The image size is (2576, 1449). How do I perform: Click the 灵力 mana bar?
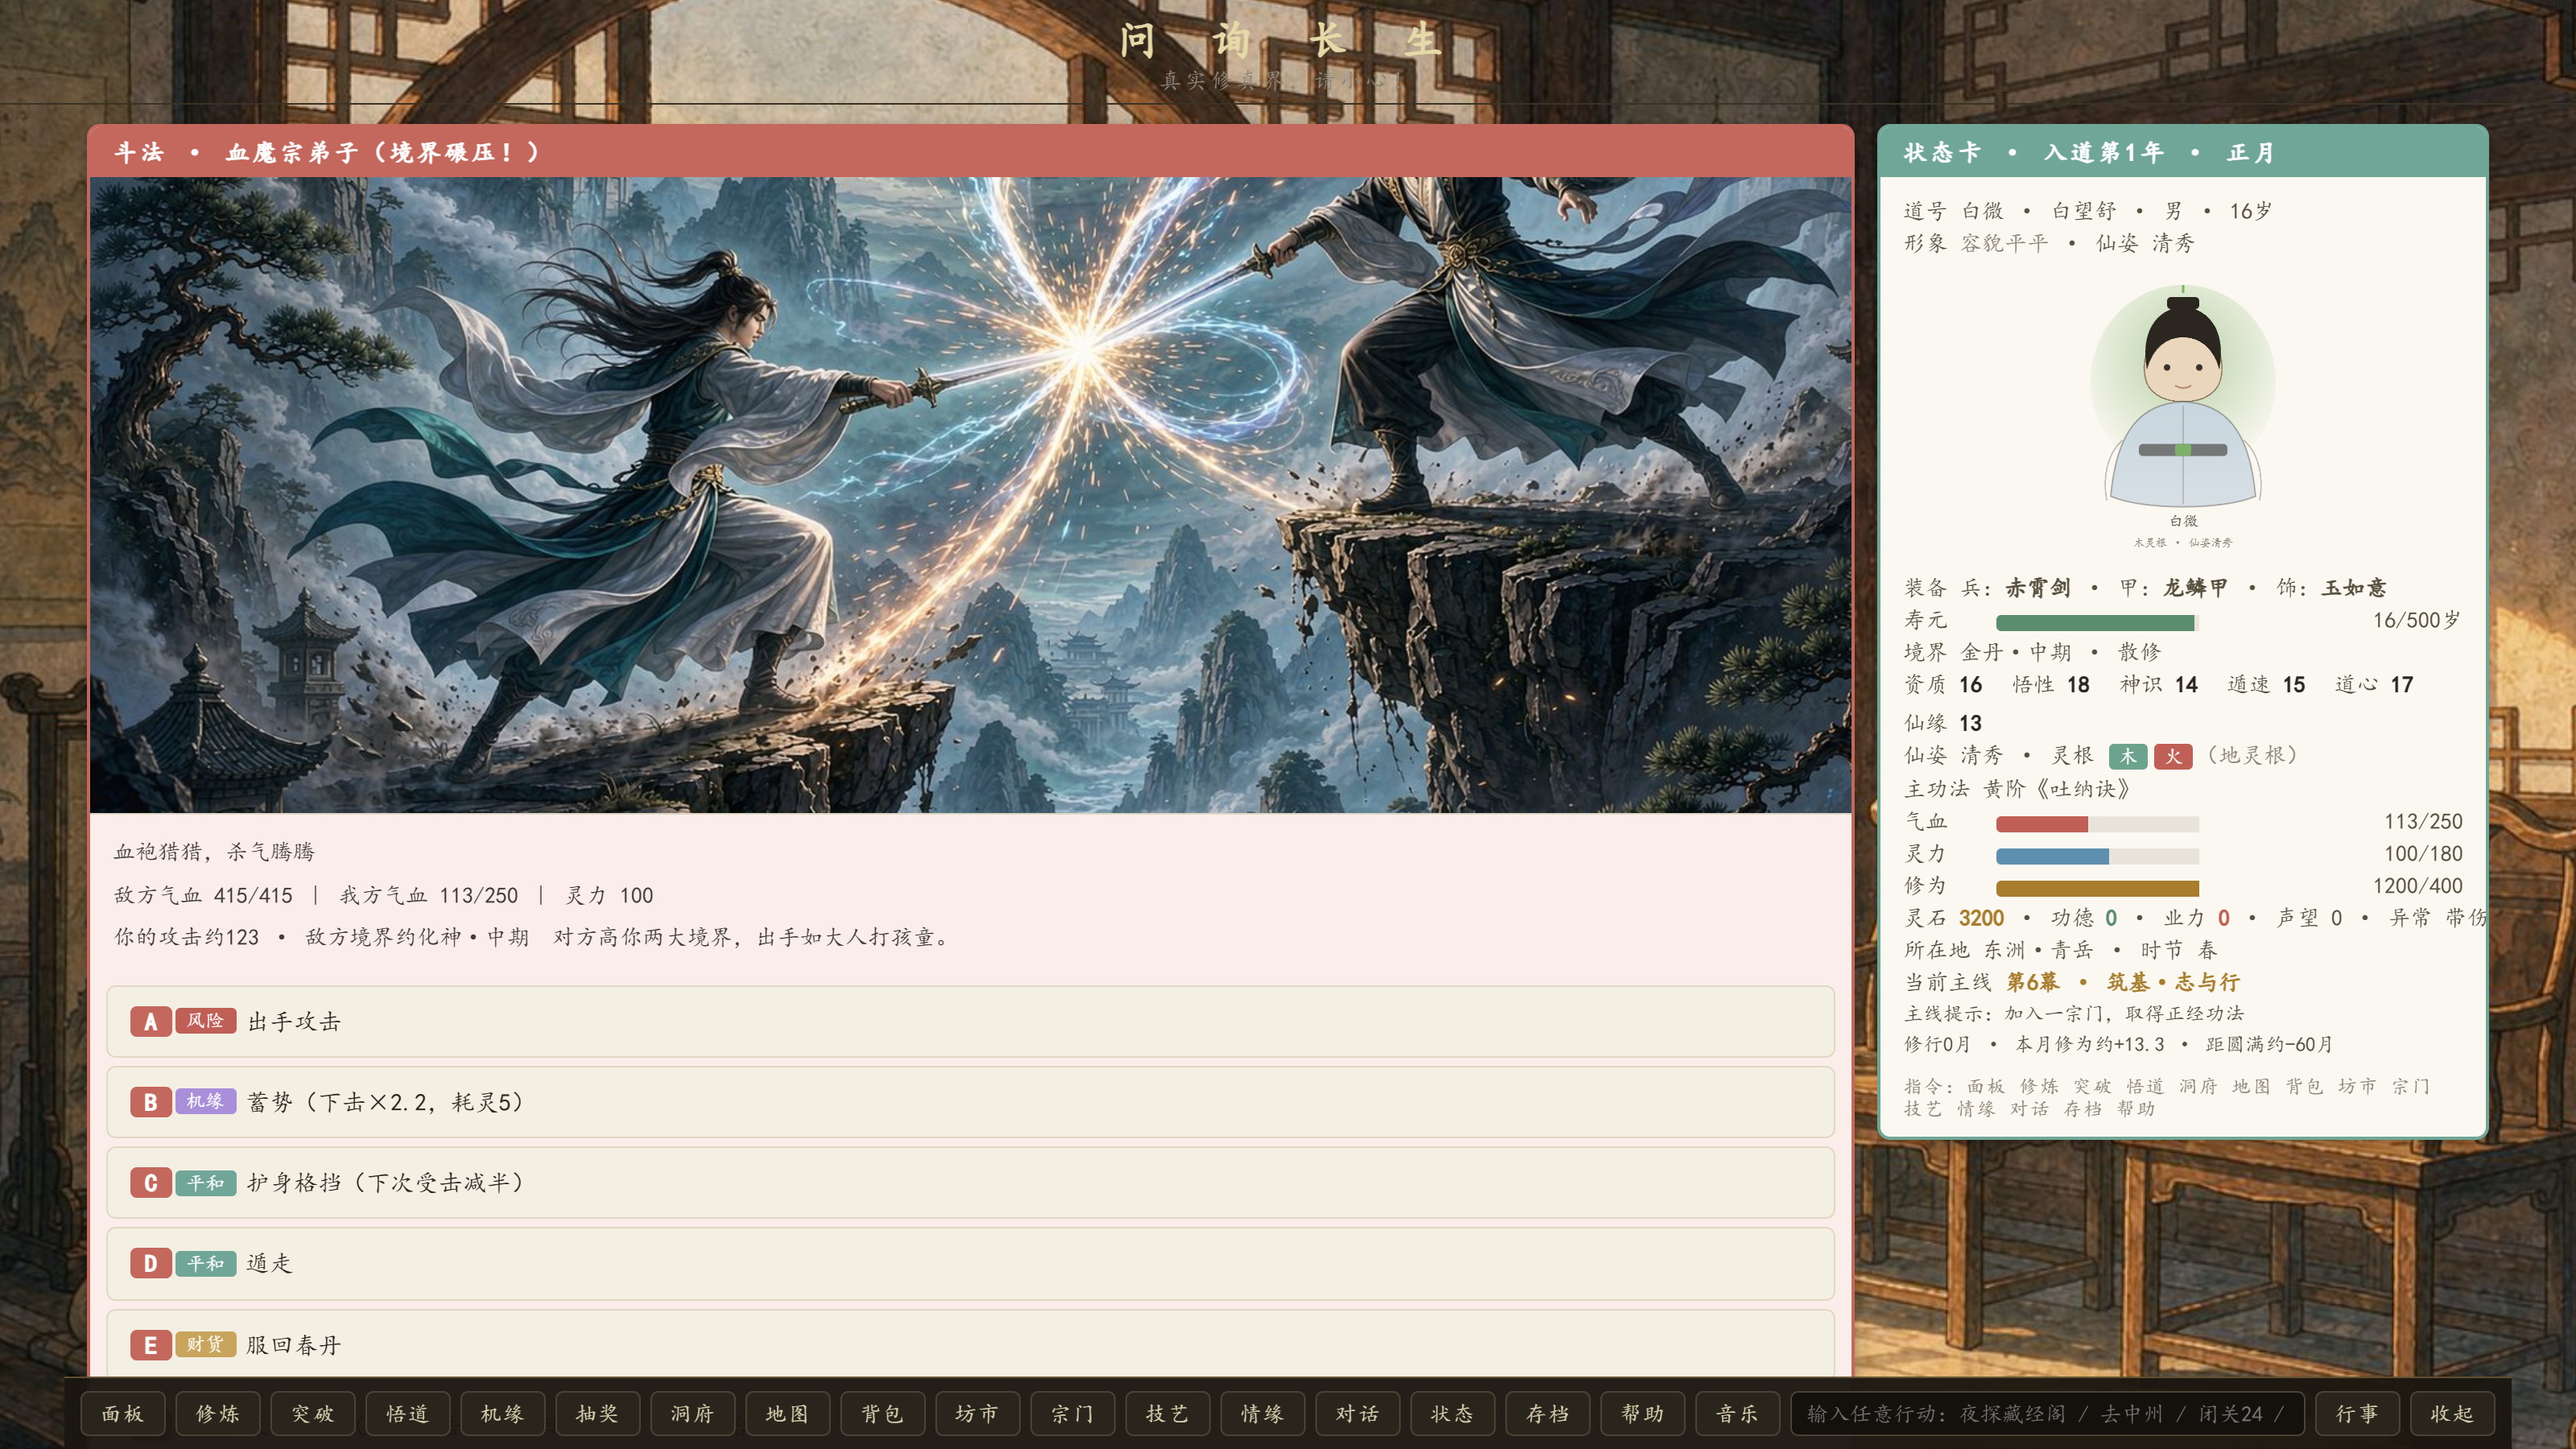pyautogui.click(x=2097, y=856)
